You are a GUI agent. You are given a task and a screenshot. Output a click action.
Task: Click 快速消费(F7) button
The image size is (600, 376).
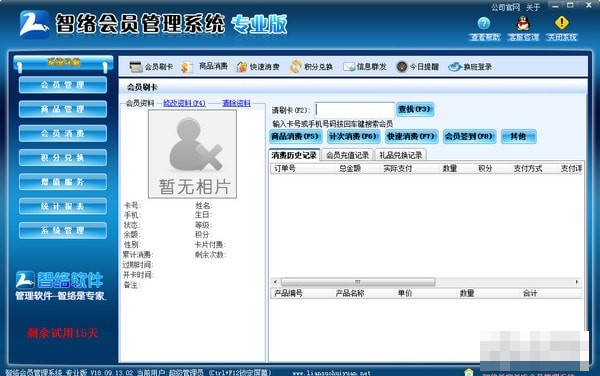(x=411, y=136)
